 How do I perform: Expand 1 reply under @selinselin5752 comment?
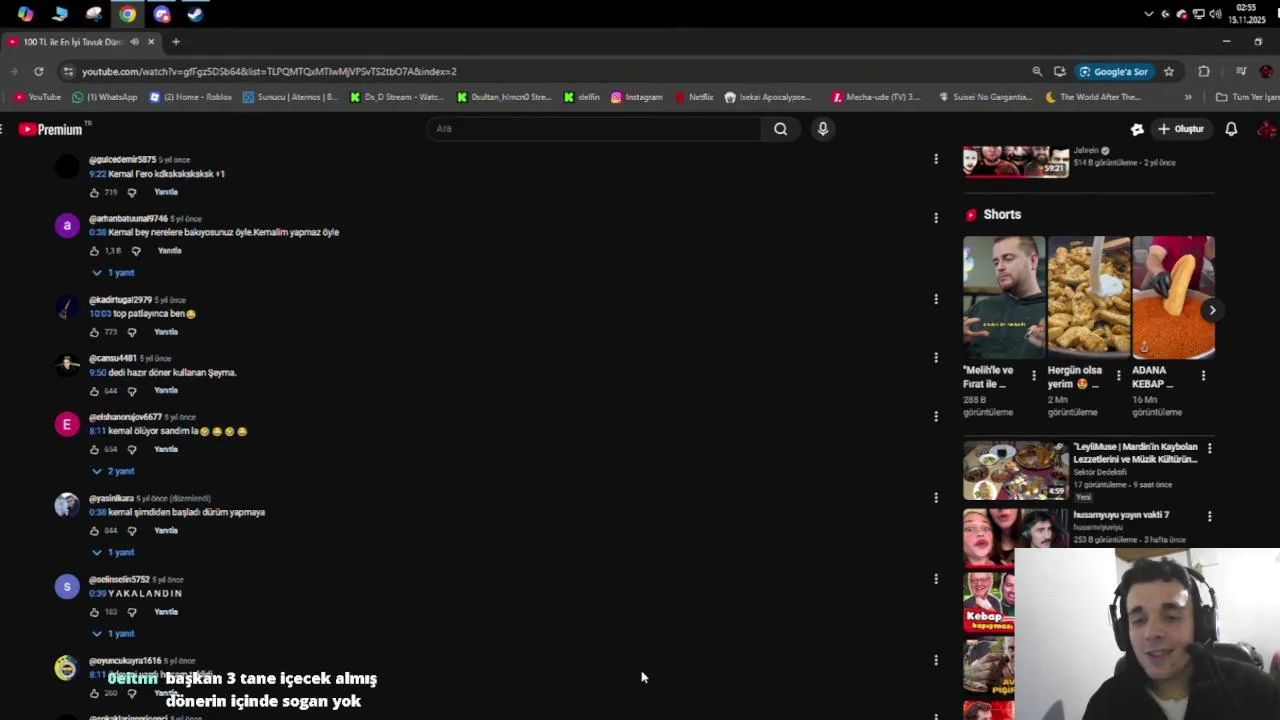(113, 634)
